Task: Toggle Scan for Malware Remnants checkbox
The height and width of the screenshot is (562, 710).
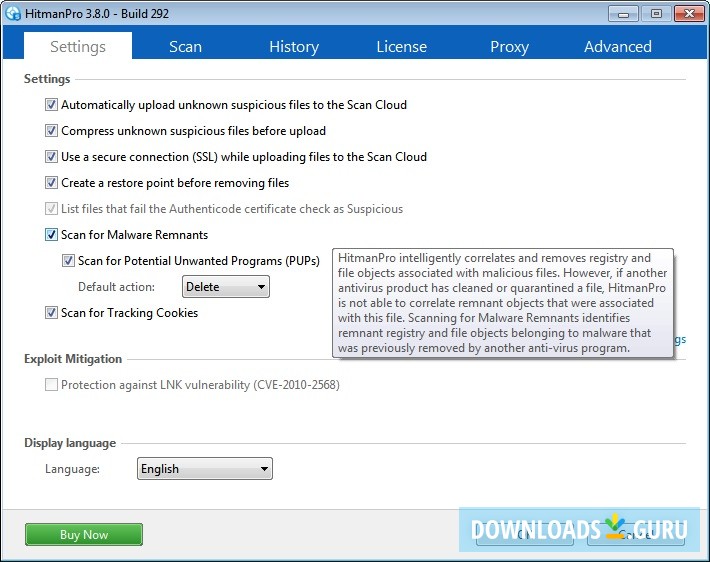Action: (x=51, y=235)
